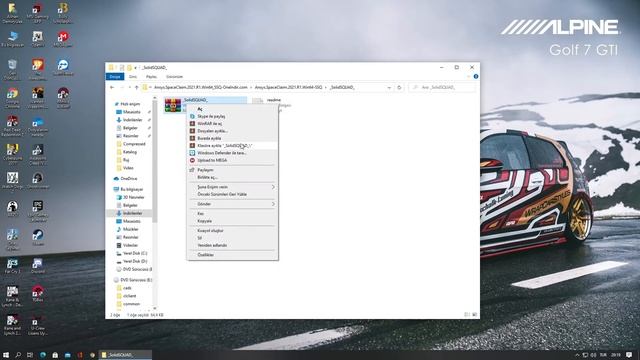Select 'Klasöre ayıkla _SolidSQUAD_\' menu entry
This screenshot has width=640, height=360.
233,146
